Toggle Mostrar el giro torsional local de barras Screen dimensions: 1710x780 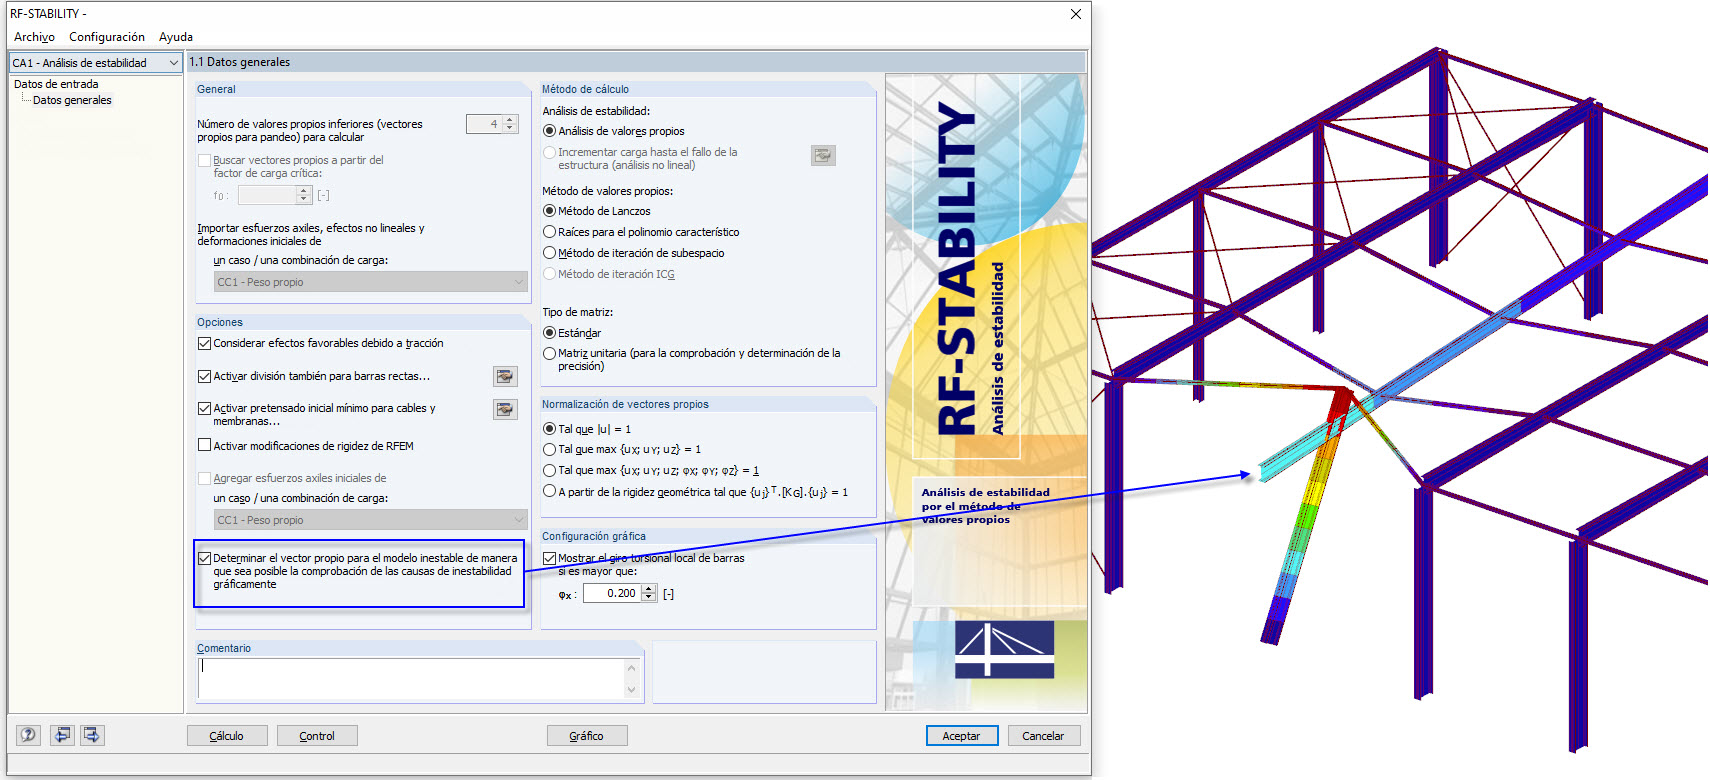549,558
